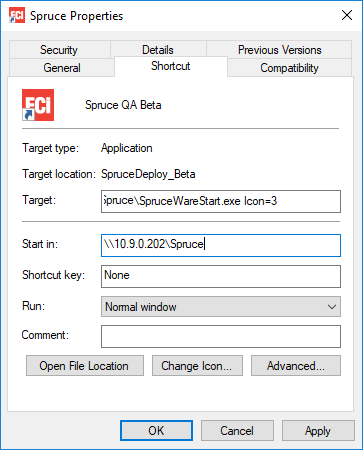Switch to the Security tab

pyautogui.click(x=59, y=50)
